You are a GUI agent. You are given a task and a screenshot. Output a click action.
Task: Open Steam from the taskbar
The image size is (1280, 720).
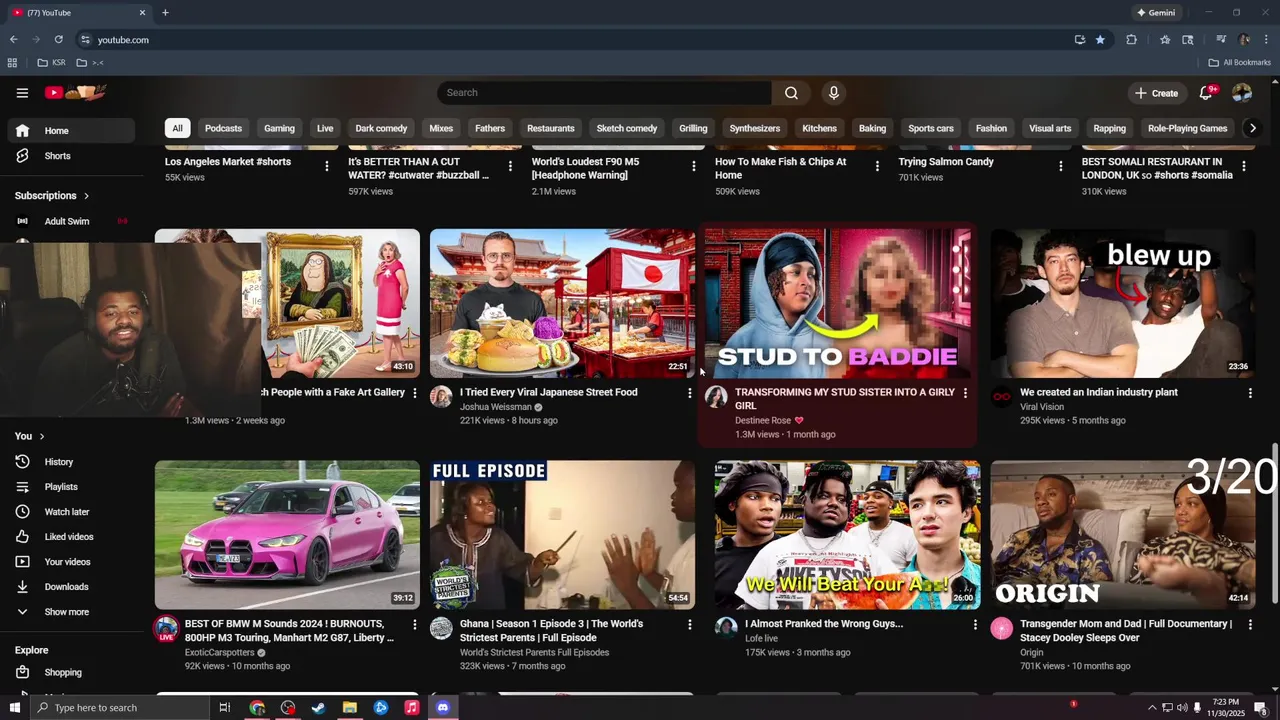tap(319, 708)
